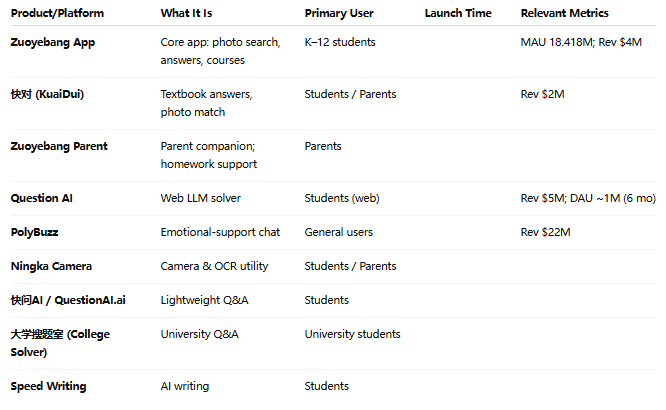The image size is (666, 410).
Task: Click 'MAU 18.418M; Rev $4M' metric cell
Action: (x=581, y=42)
